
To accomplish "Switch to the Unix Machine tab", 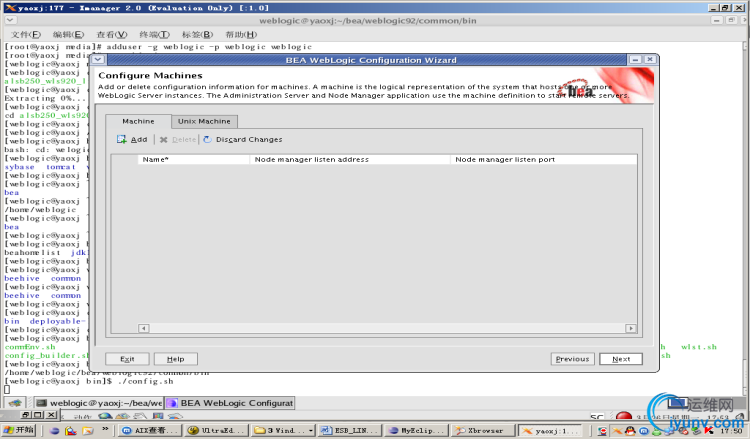I will (204, 121).
